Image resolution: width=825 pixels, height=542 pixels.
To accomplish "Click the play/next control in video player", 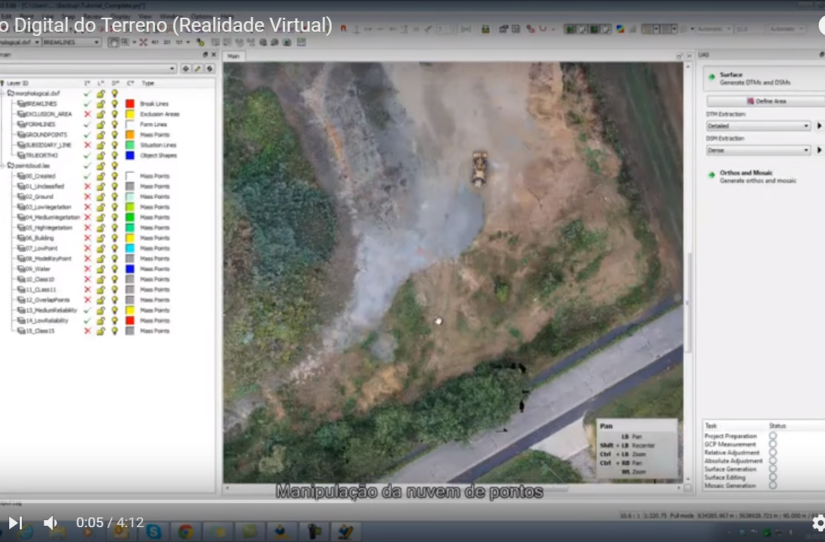I will [15, 523].
